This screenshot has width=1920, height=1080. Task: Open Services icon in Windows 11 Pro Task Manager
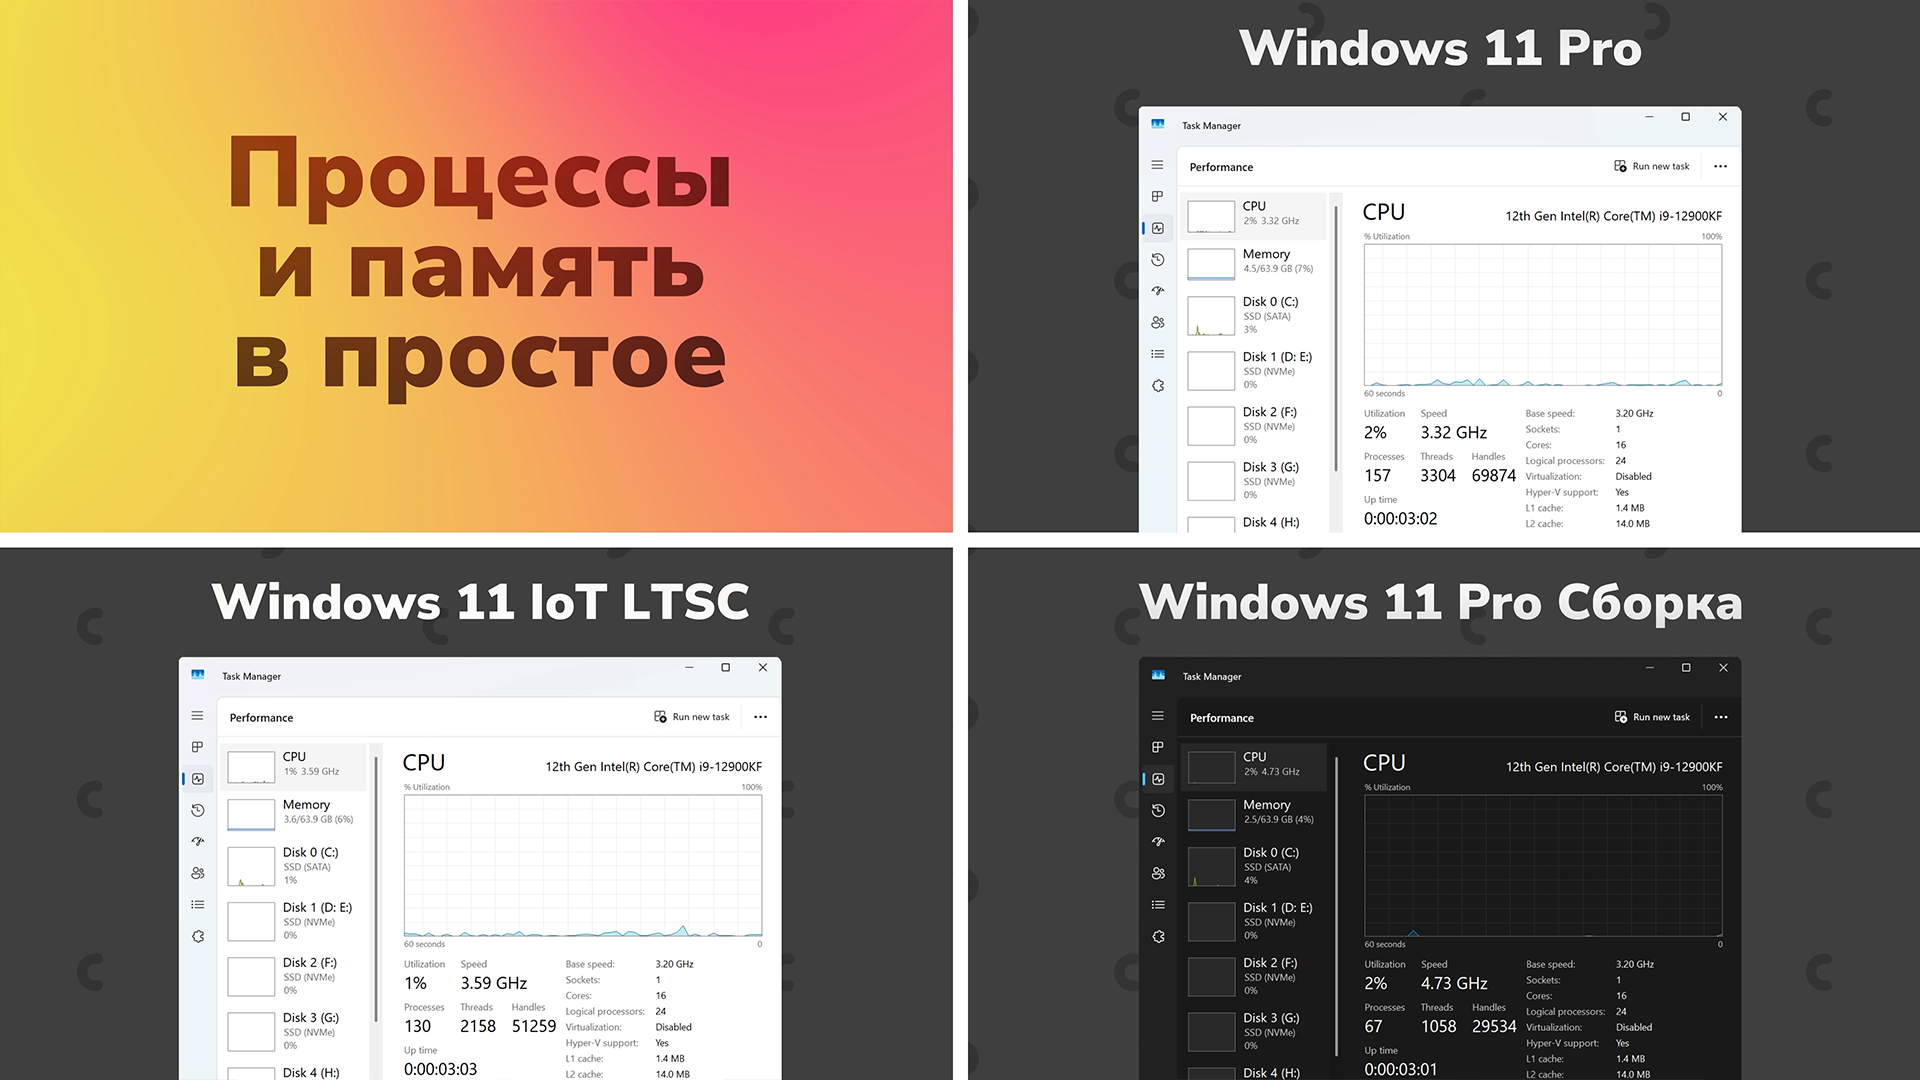coord(1158,386)
